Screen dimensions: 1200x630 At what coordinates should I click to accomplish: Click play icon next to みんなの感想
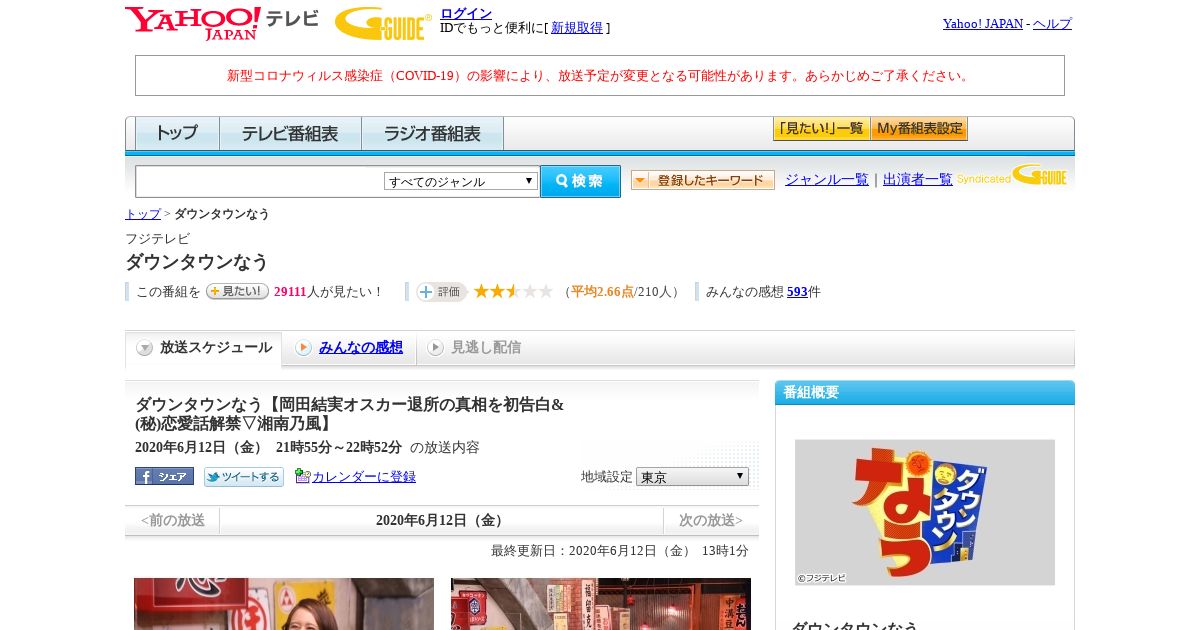click(303, 347)
